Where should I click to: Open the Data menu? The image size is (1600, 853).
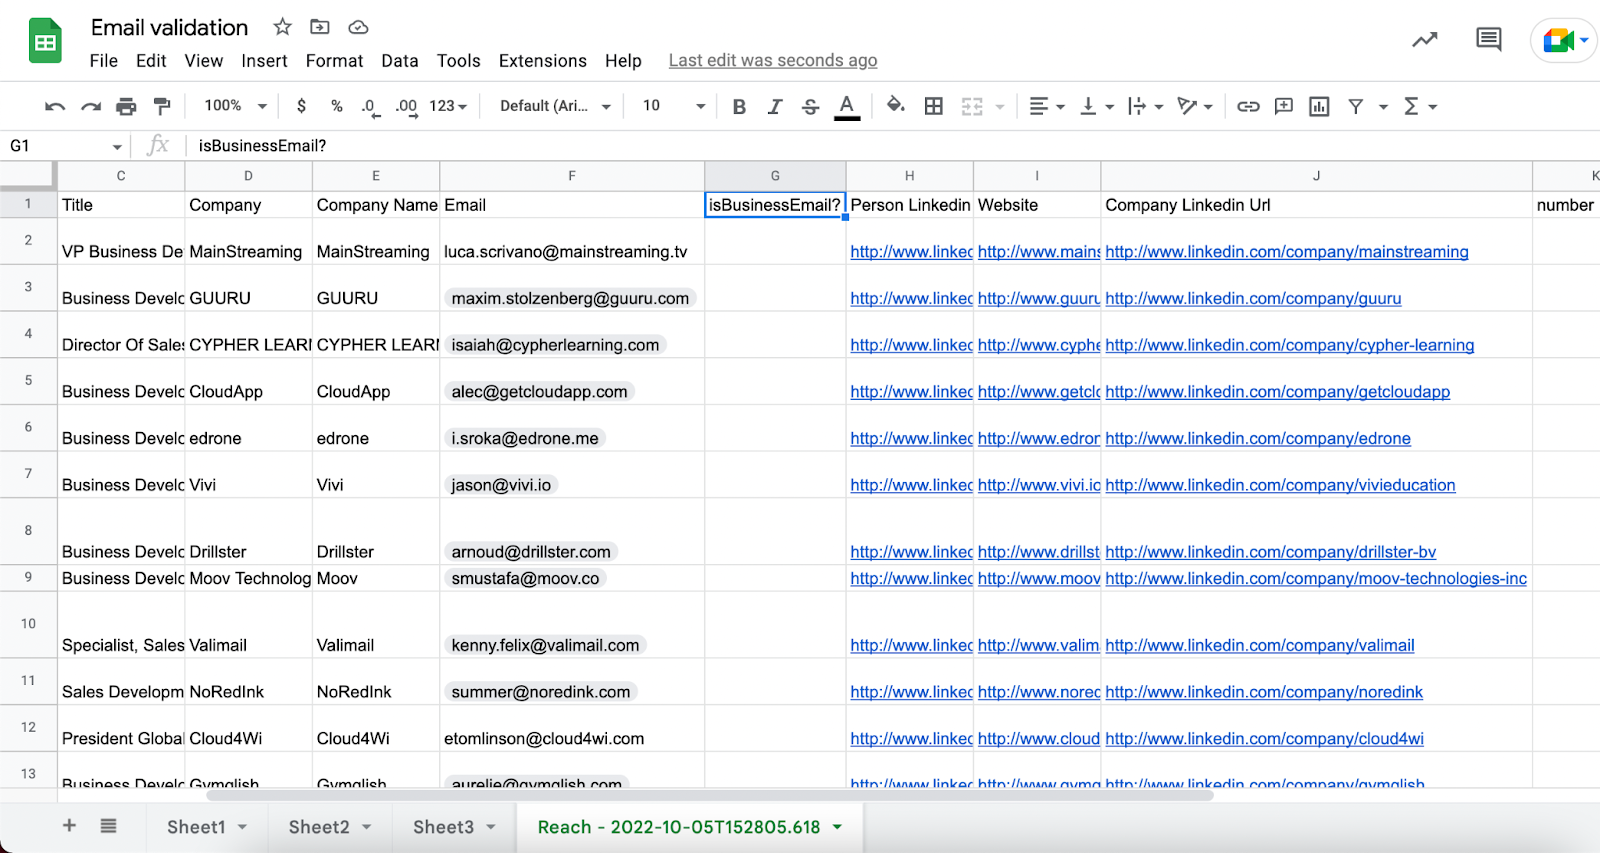400,61
